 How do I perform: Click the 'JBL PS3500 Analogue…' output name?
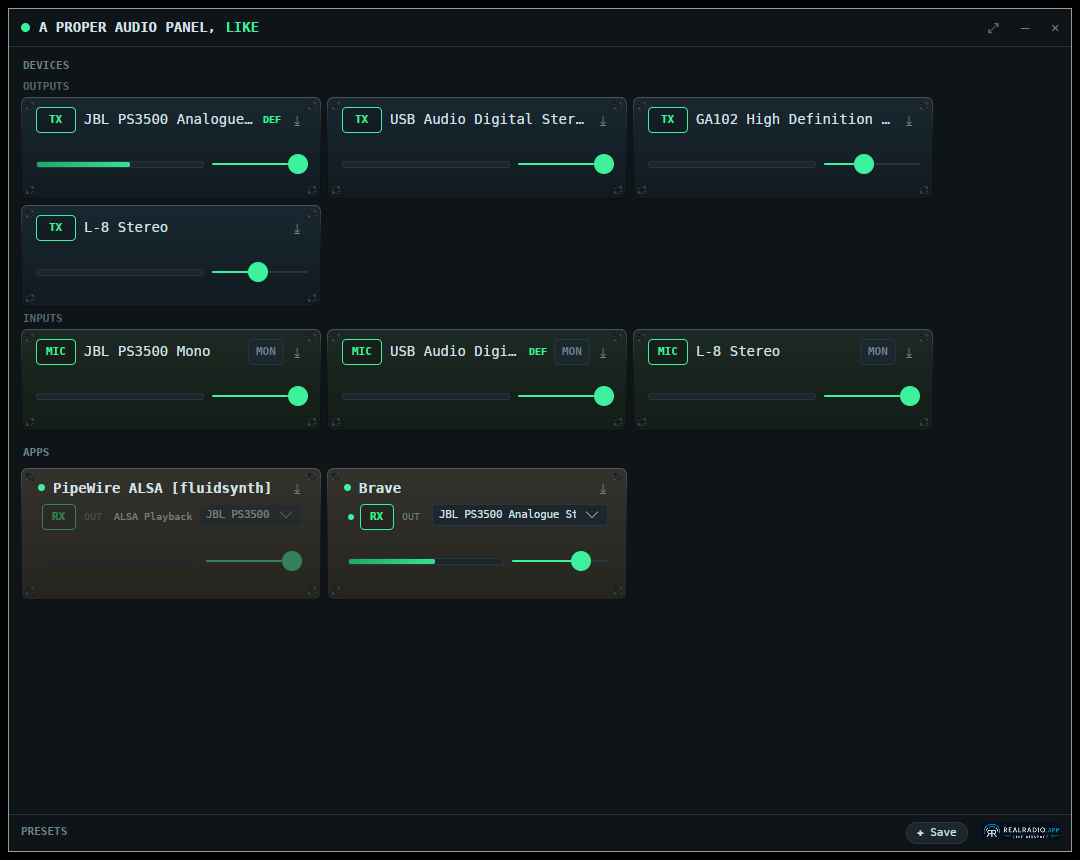(168, 119)
